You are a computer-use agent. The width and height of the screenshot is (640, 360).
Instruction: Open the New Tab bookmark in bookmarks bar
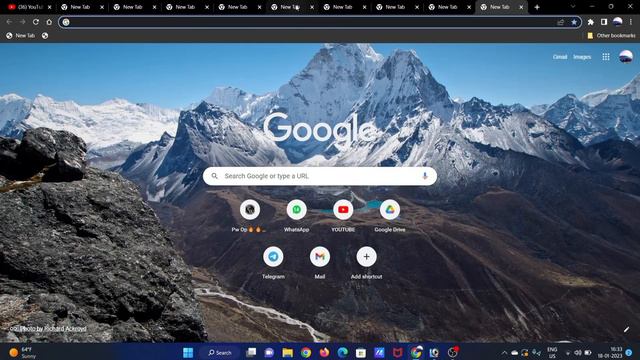pyautogui.click(x=20, y=36)
